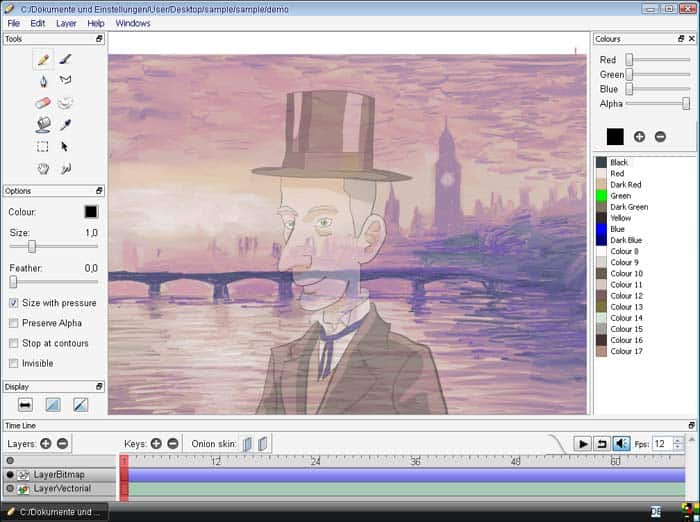Select the Eraser tool
Image resolution: width=700 pixels, height=522 pixels.
pyautogui.click(x=43, y=103)
